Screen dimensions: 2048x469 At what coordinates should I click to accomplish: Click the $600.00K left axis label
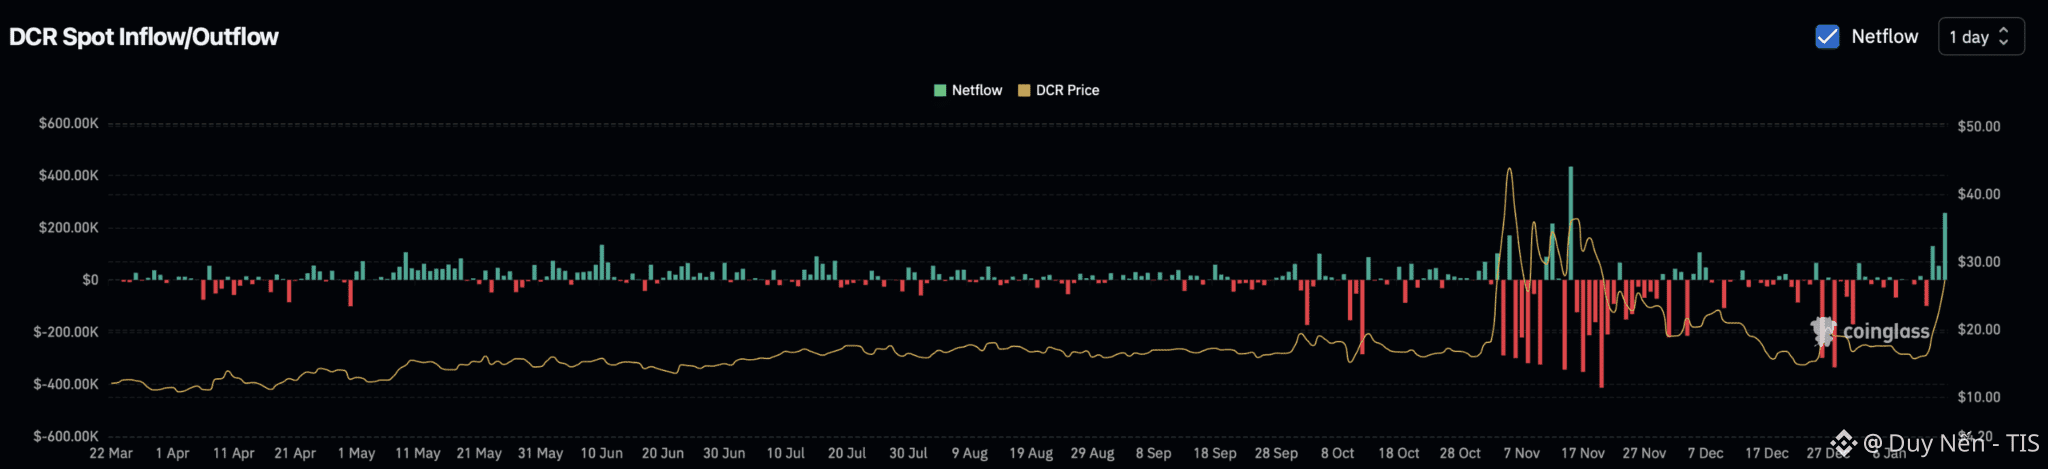(x=68, y=123)
